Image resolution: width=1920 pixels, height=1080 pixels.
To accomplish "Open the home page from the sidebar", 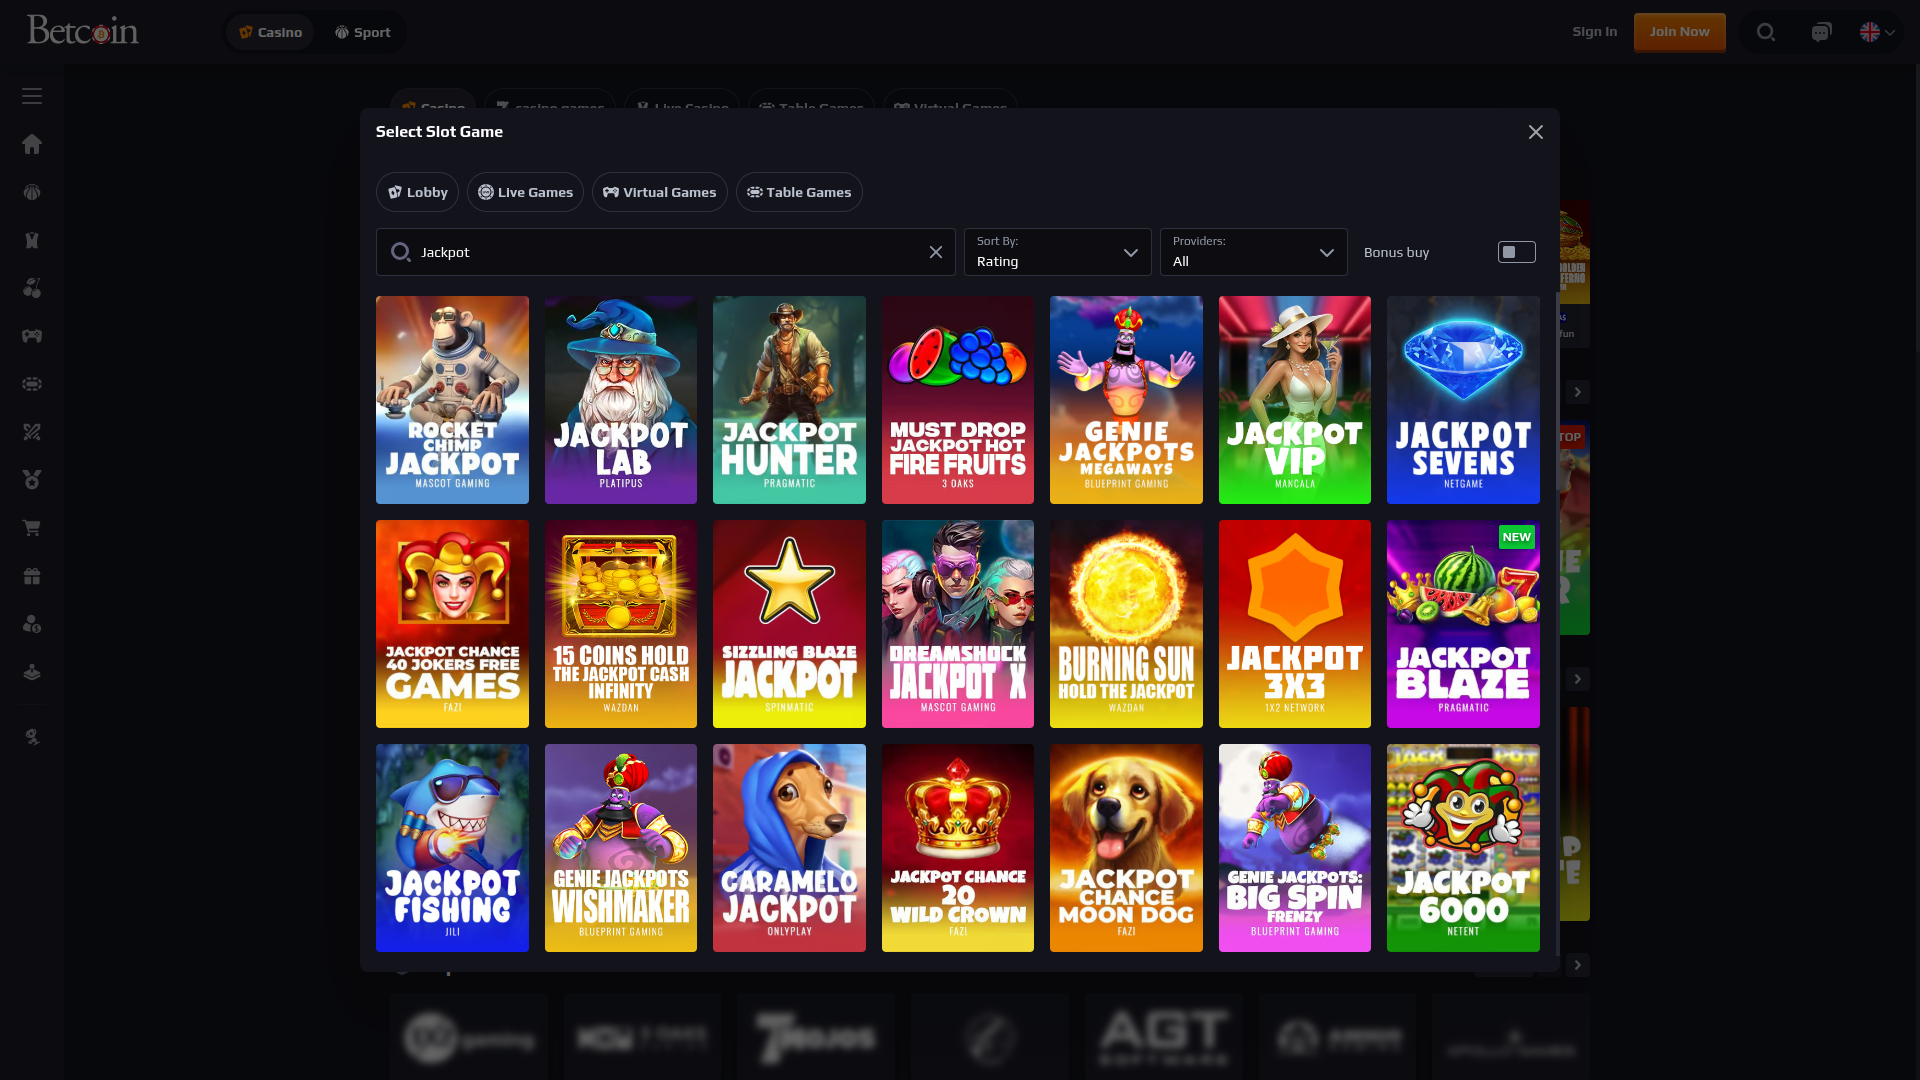I will click(32, 144).
